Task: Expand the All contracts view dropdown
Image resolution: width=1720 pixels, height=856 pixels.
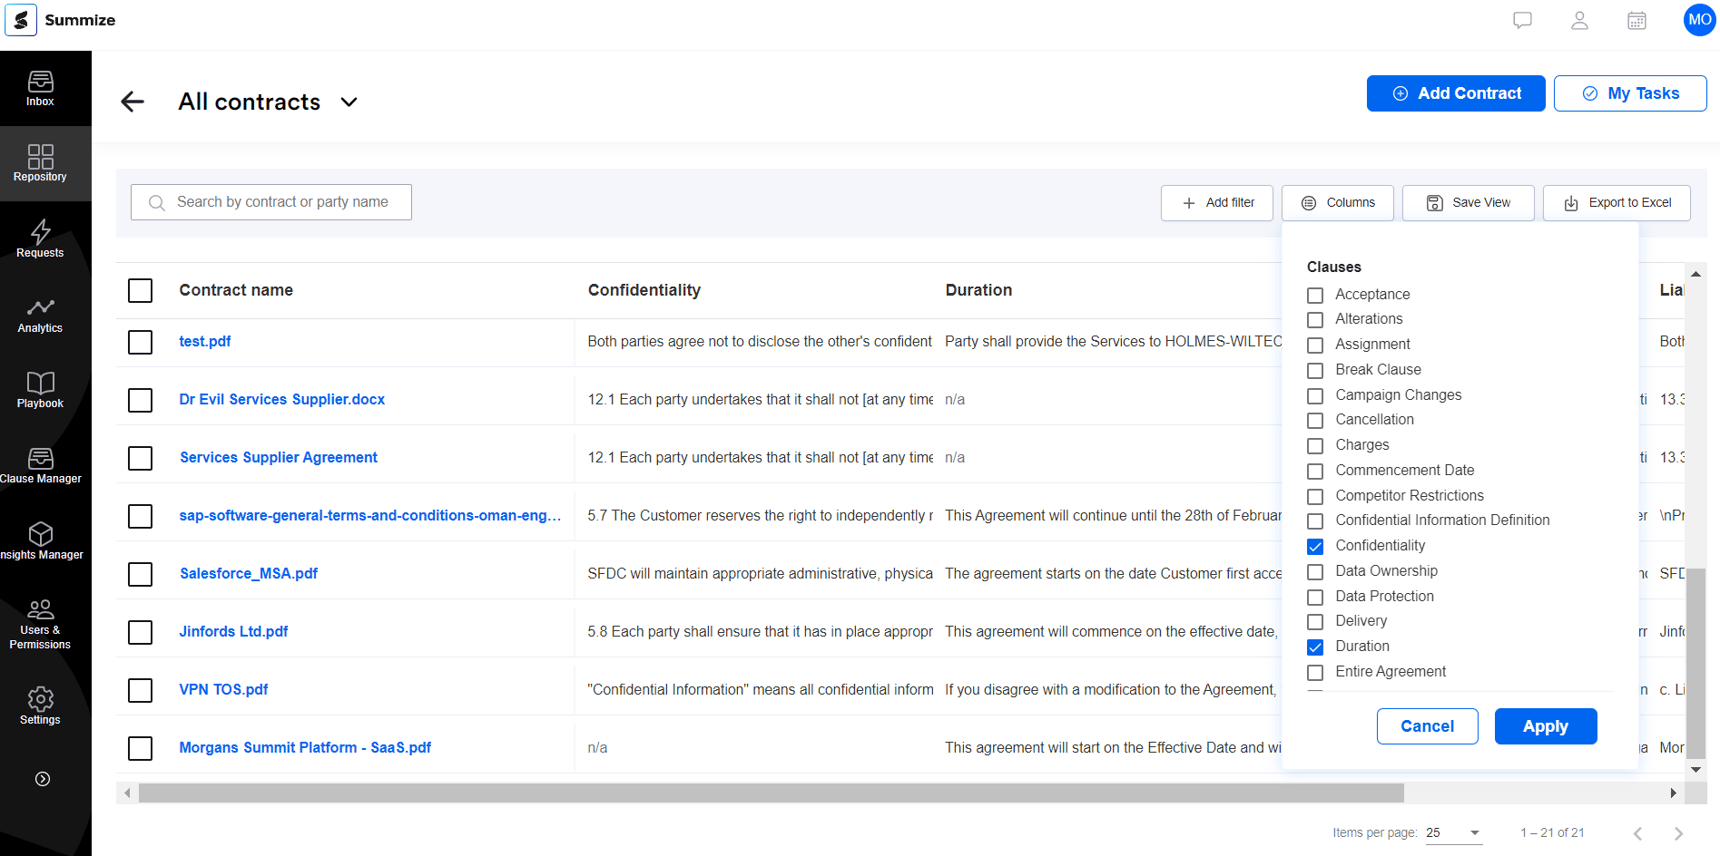Action: click(349, 102)
